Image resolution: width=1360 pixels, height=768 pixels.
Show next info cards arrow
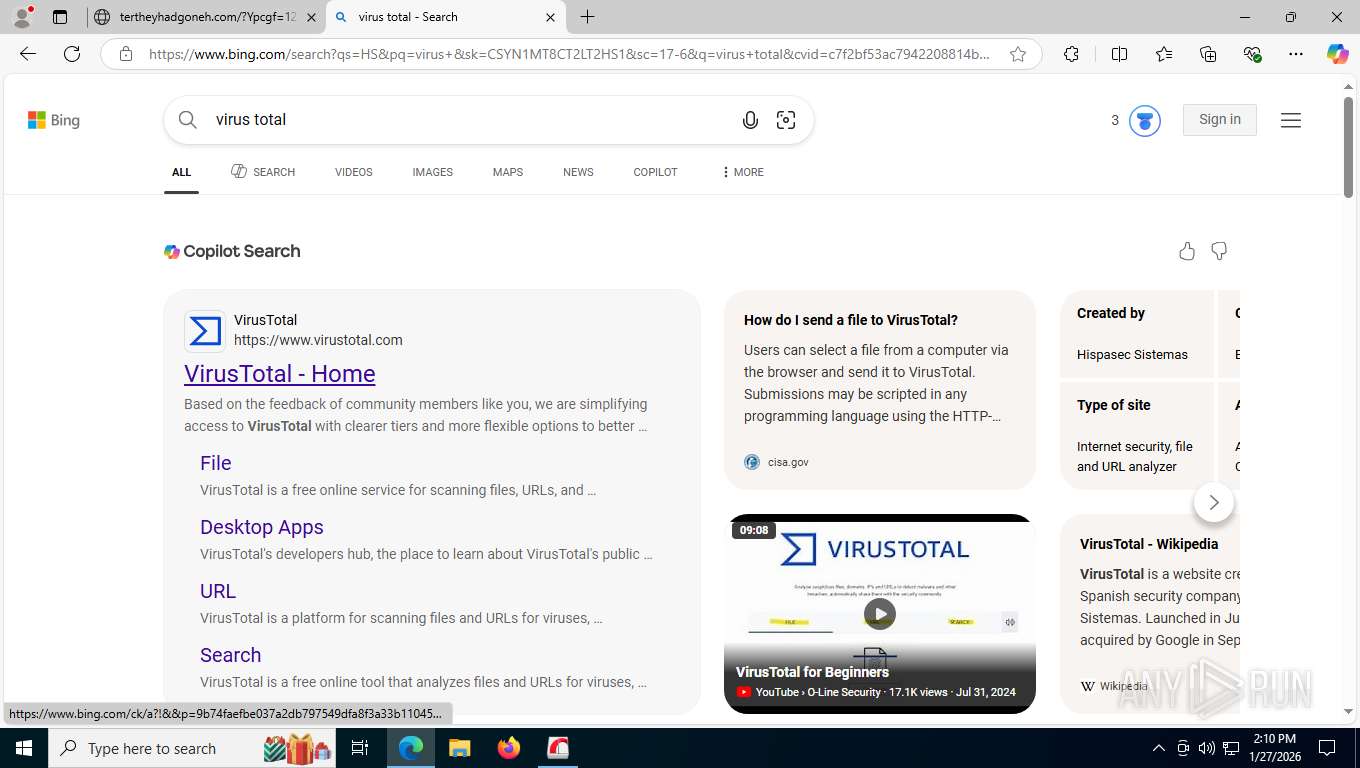[x=1214, y=502]
